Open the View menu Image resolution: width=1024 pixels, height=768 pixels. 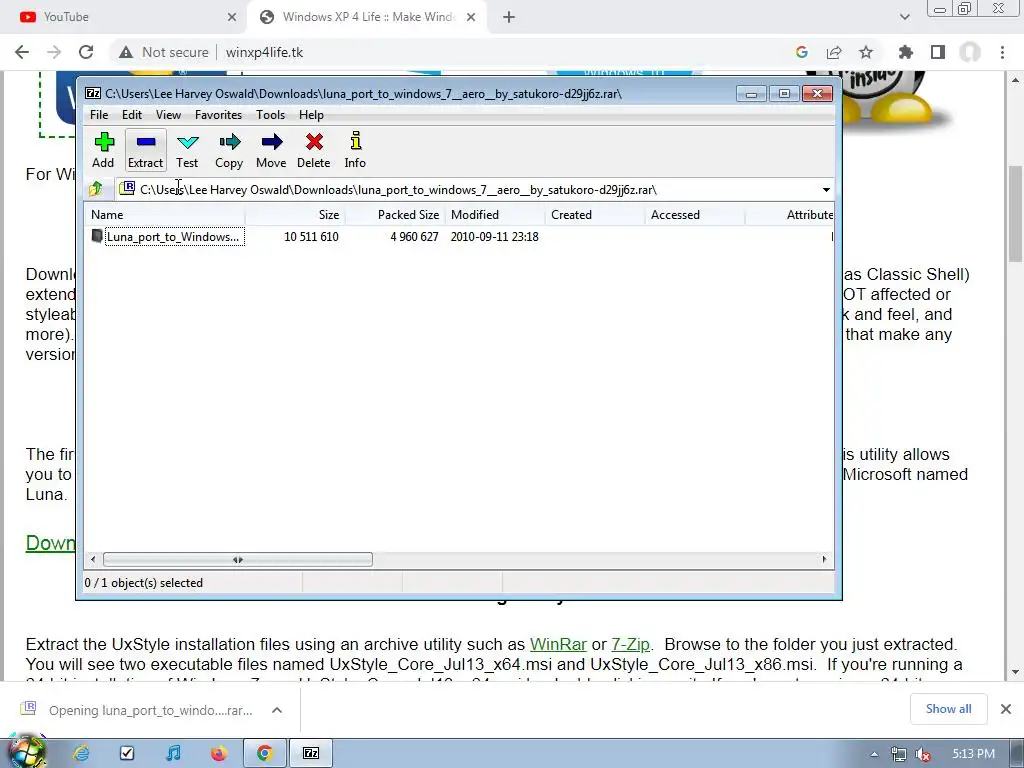168,115
